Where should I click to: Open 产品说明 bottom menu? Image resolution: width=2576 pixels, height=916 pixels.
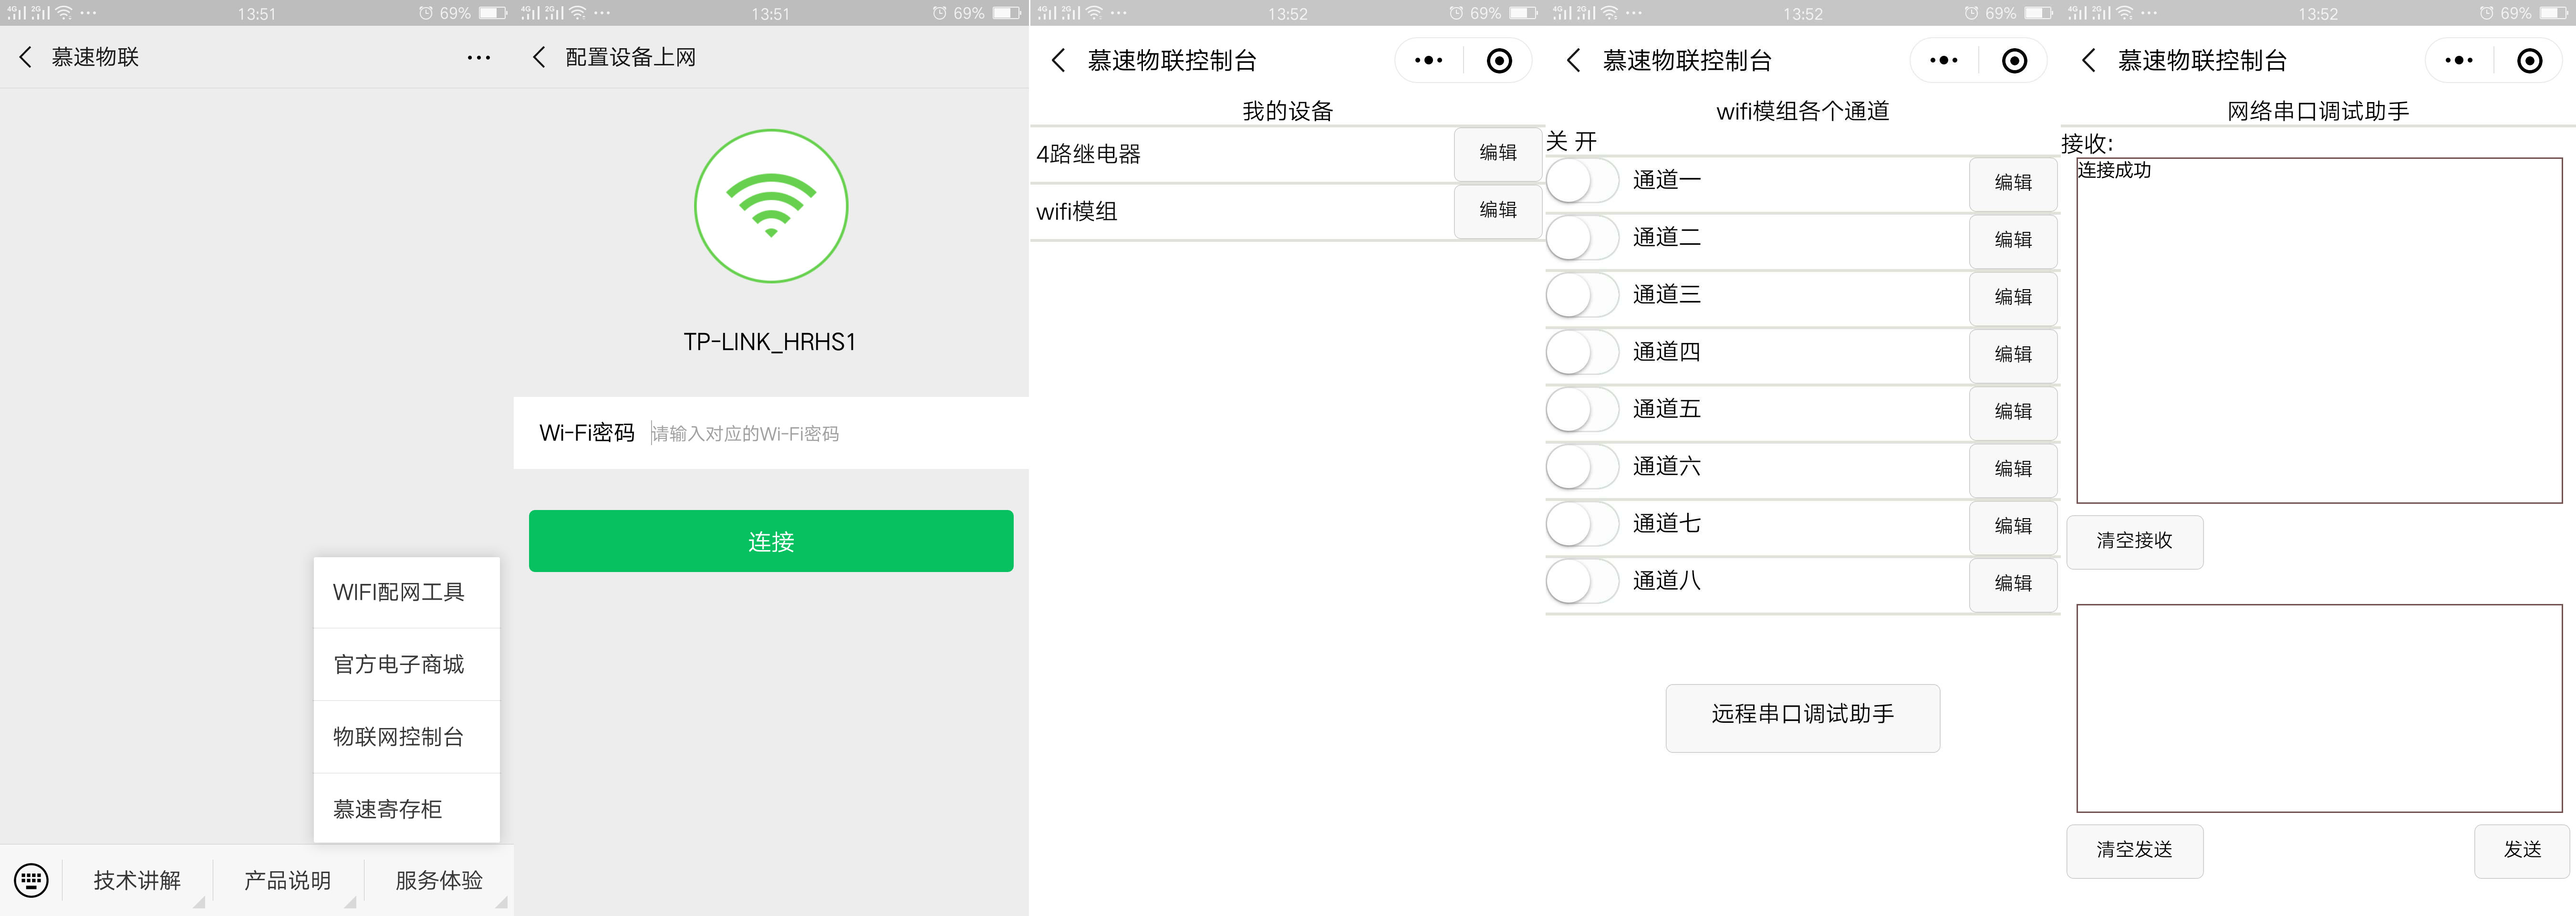288,880
